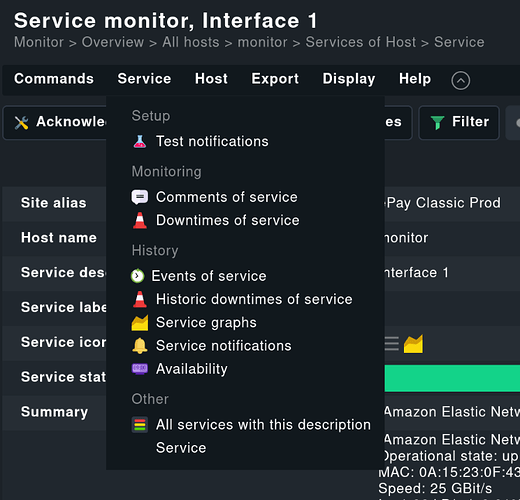520x500 pixels.
Task: Click the Events of service clock icon
Action: click(x=137, y=276)
